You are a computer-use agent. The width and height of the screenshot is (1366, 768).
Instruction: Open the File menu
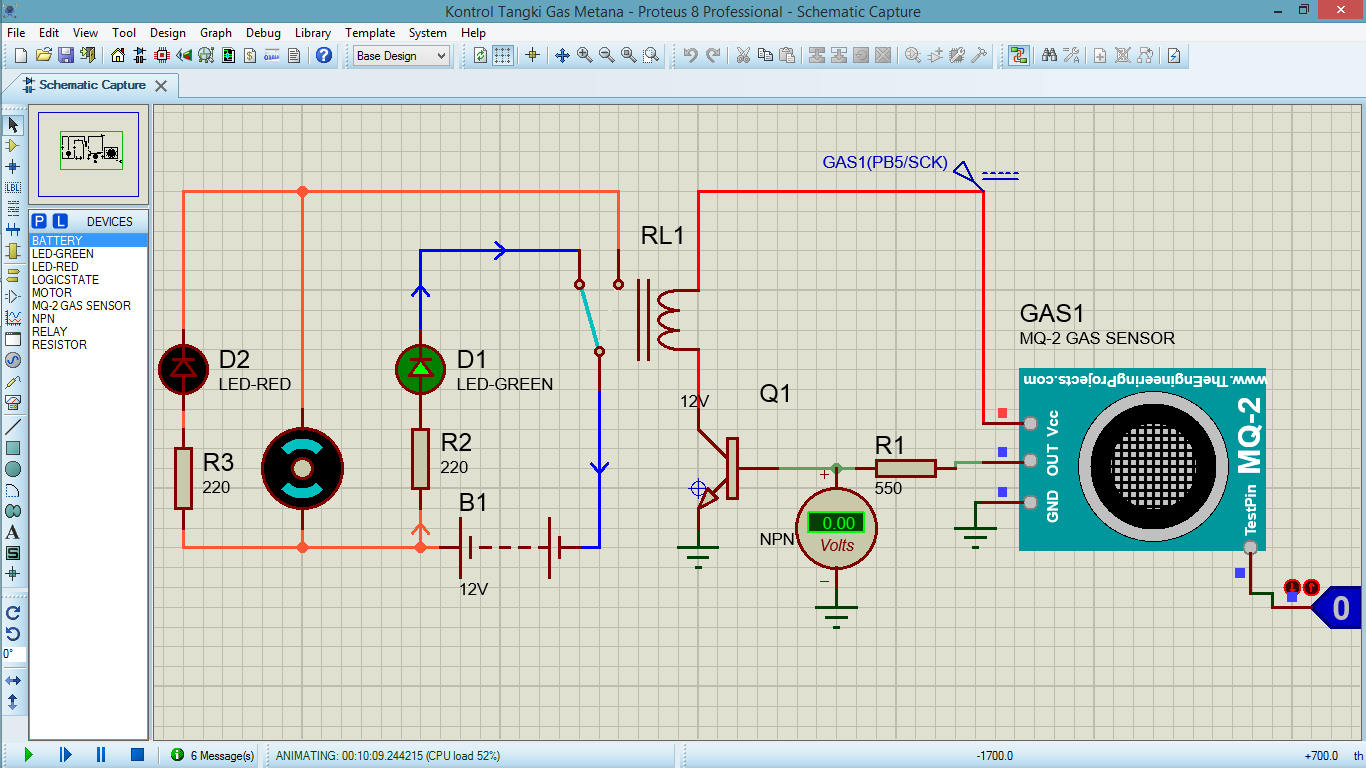[16, 32]
